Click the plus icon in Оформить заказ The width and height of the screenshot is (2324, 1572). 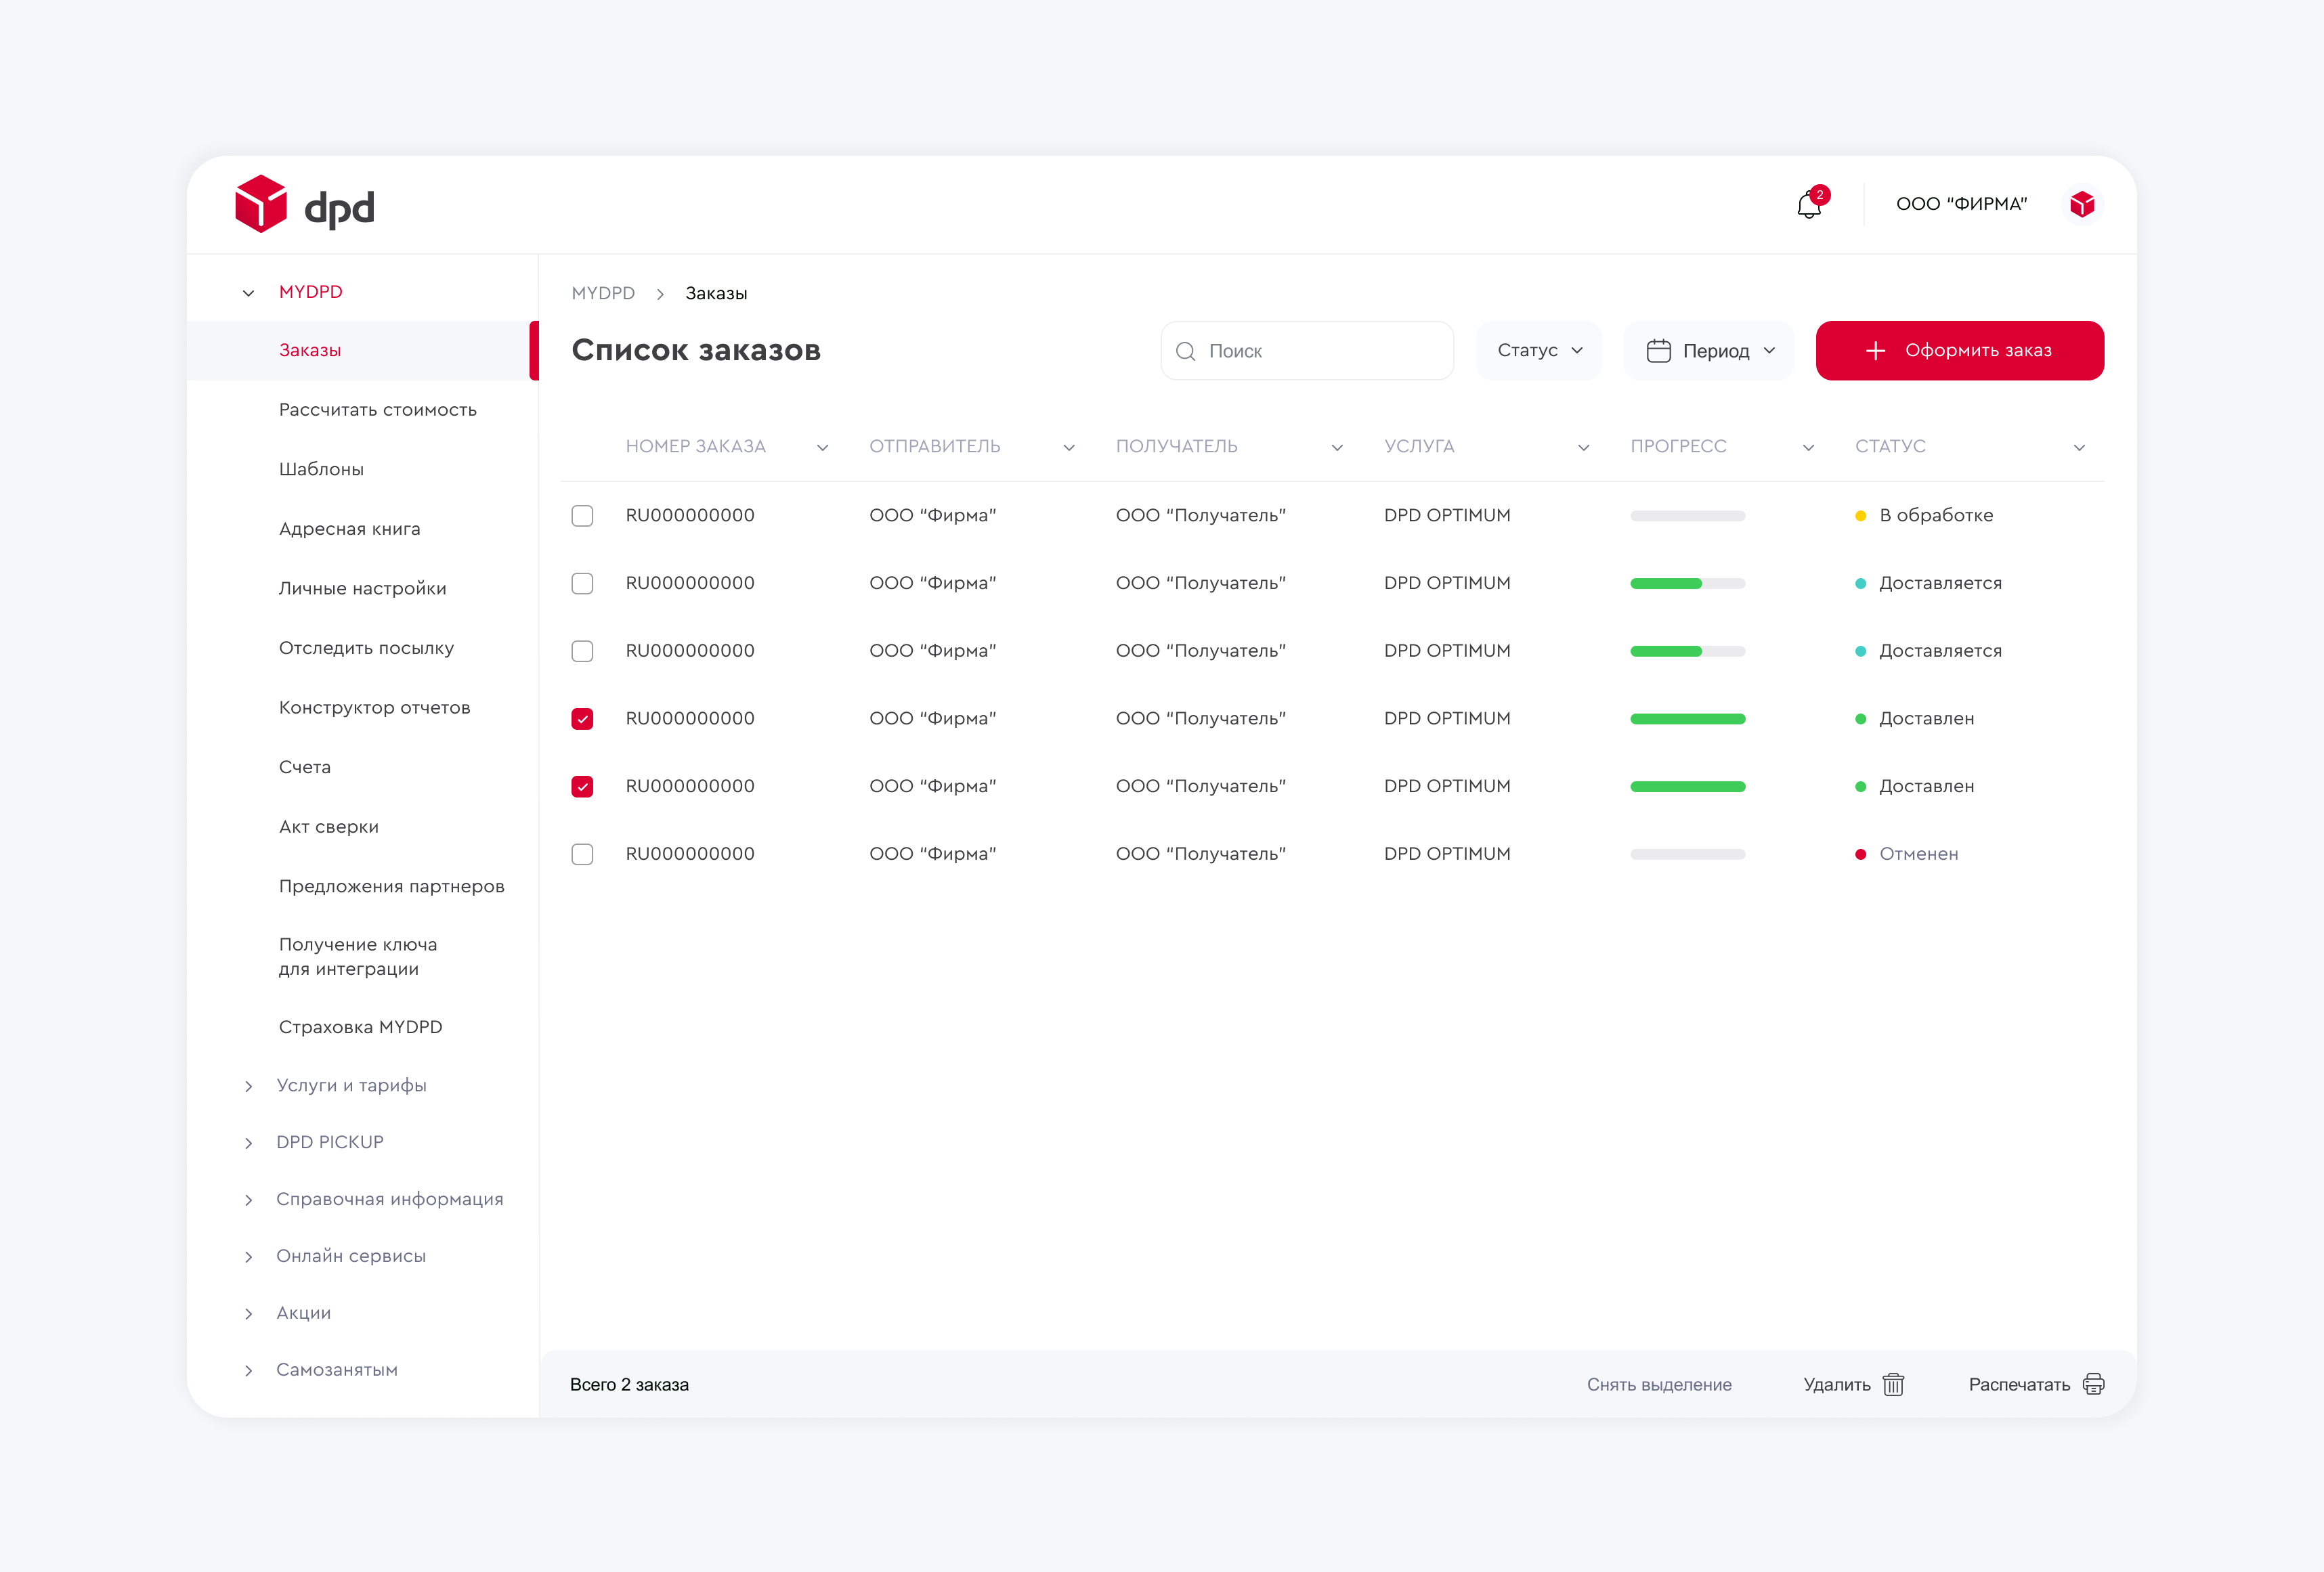click(1875, 351)
